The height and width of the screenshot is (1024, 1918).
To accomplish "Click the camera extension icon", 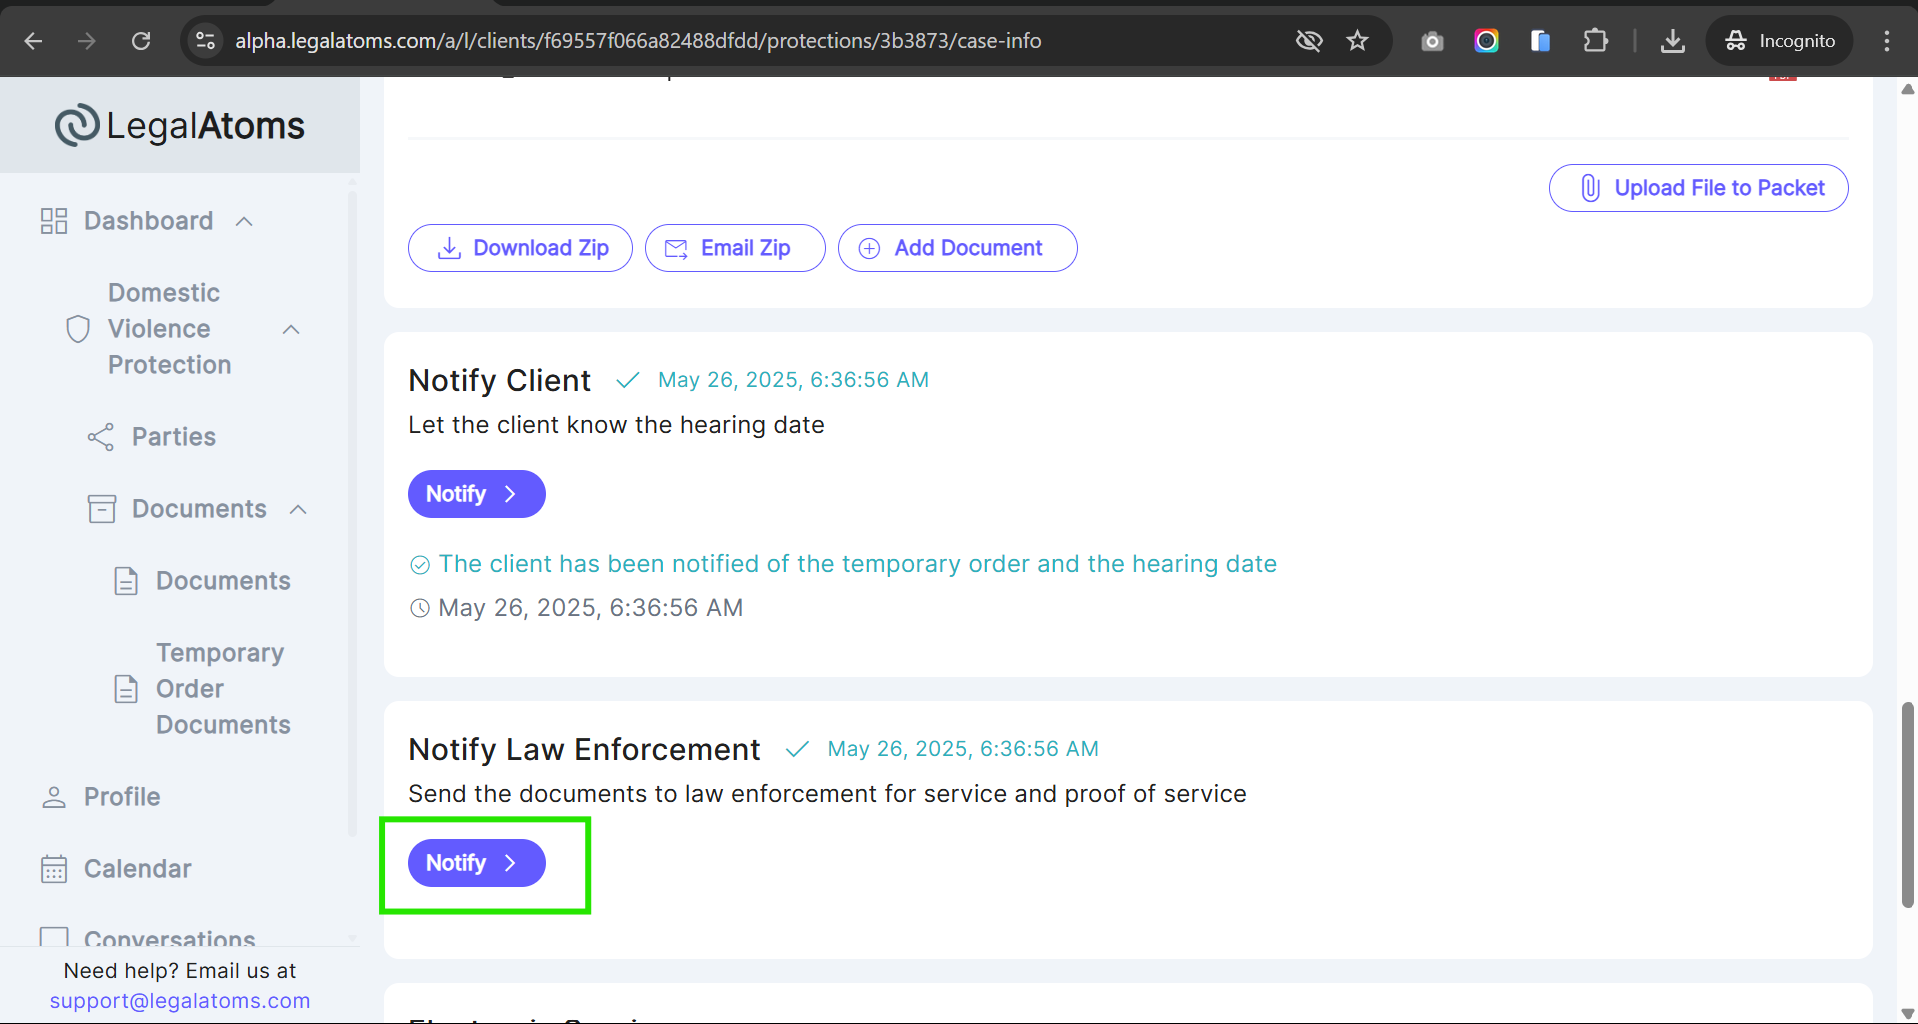I will [1432, 41].
